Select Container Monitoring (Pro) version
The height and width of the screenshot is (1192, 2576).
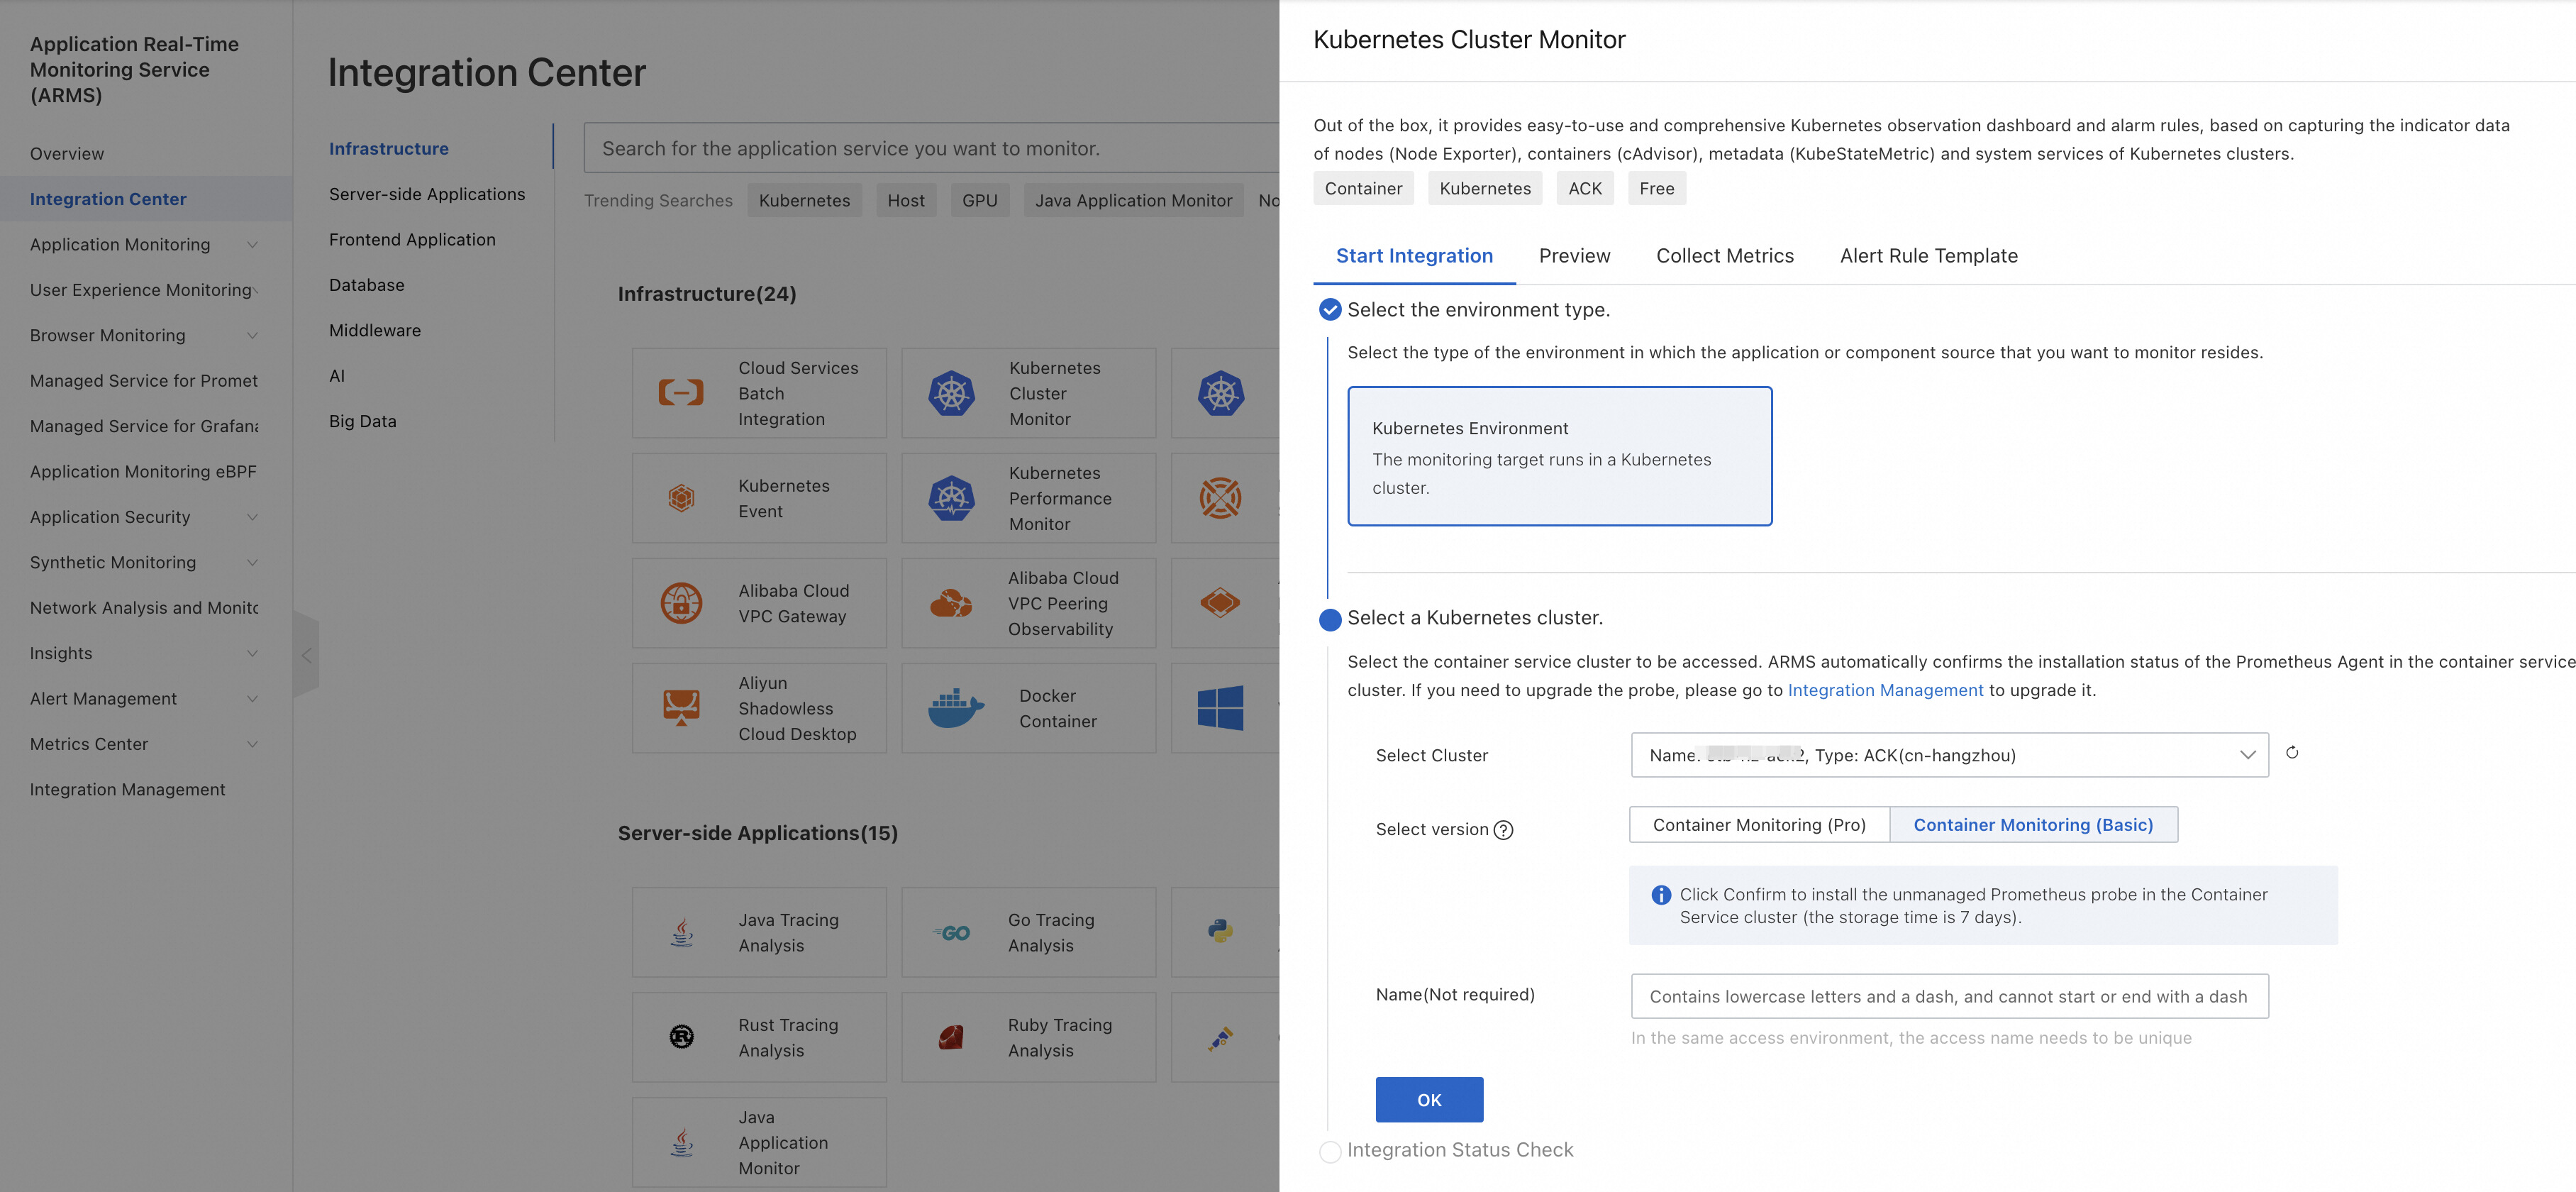pos(1759,825)
